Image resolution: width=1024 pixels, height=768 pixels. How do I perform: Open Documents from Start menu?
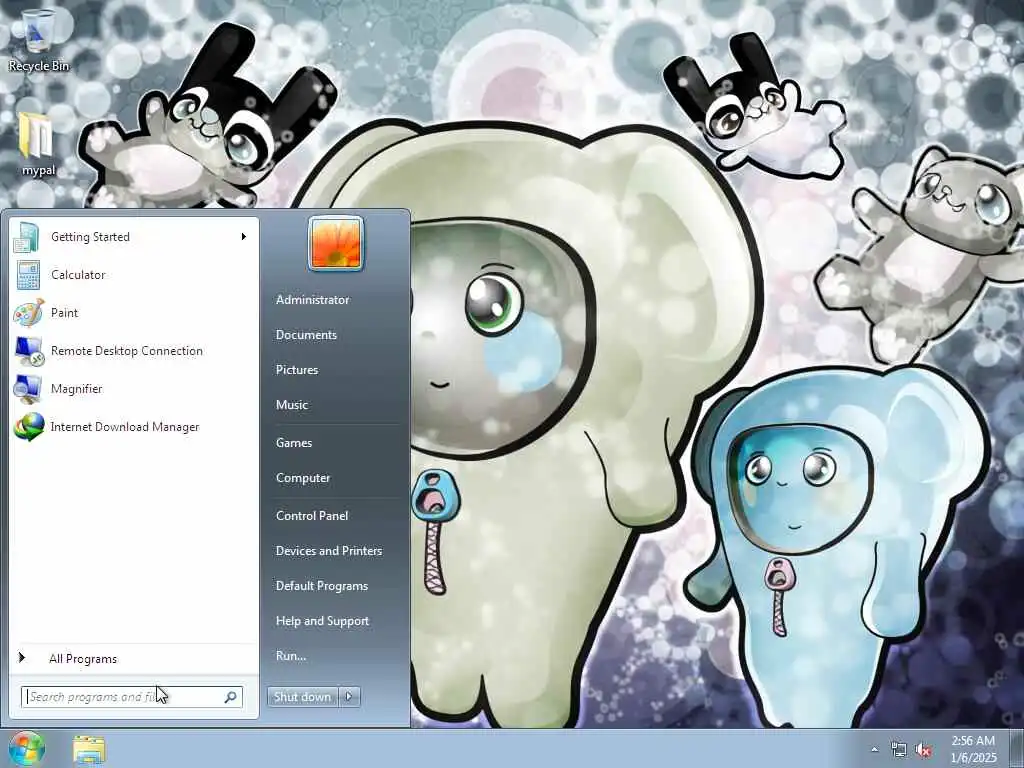click(306, 335)
